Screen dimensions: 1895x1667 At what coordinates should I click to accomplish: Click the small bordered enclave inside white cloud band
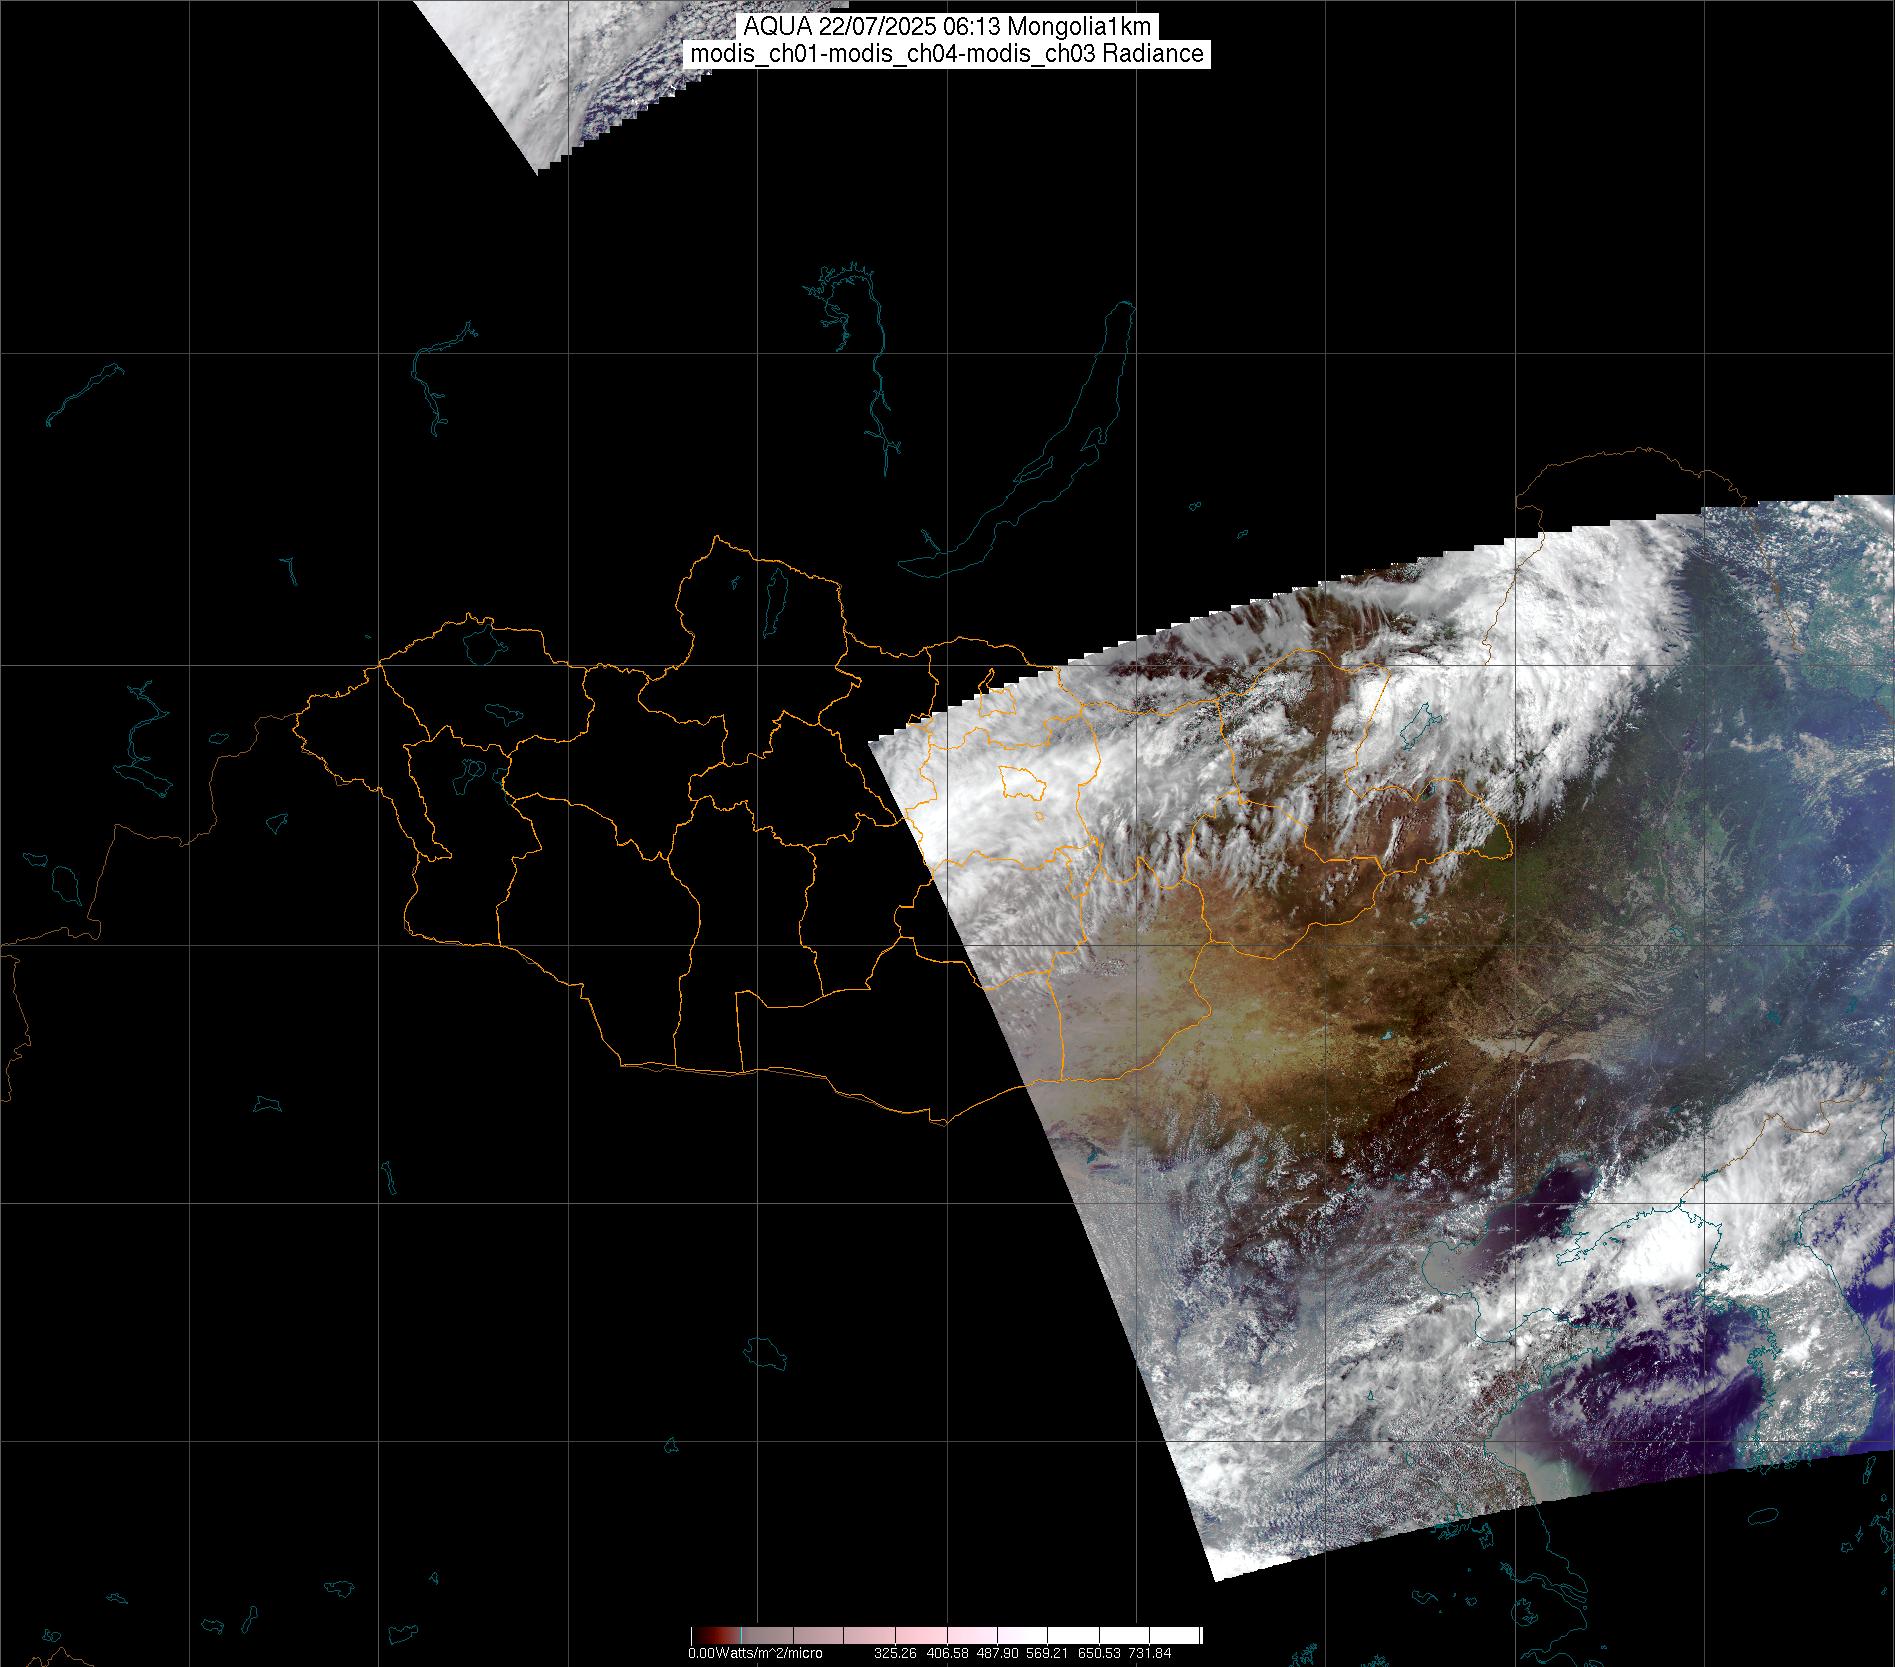pyautogui.click(x=1022, y=781)
